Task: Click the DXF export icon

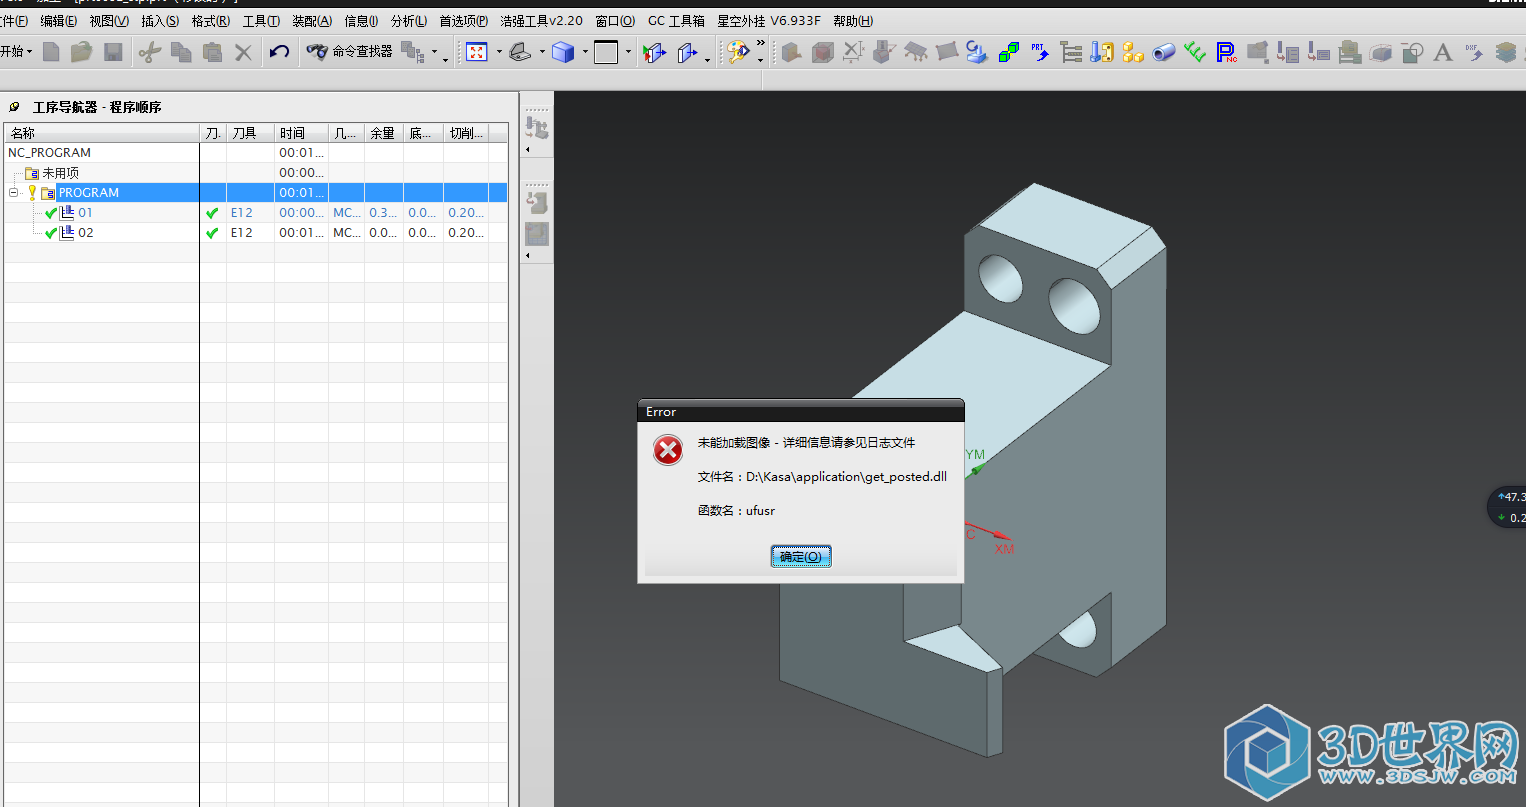Action: click(1474, 52)
